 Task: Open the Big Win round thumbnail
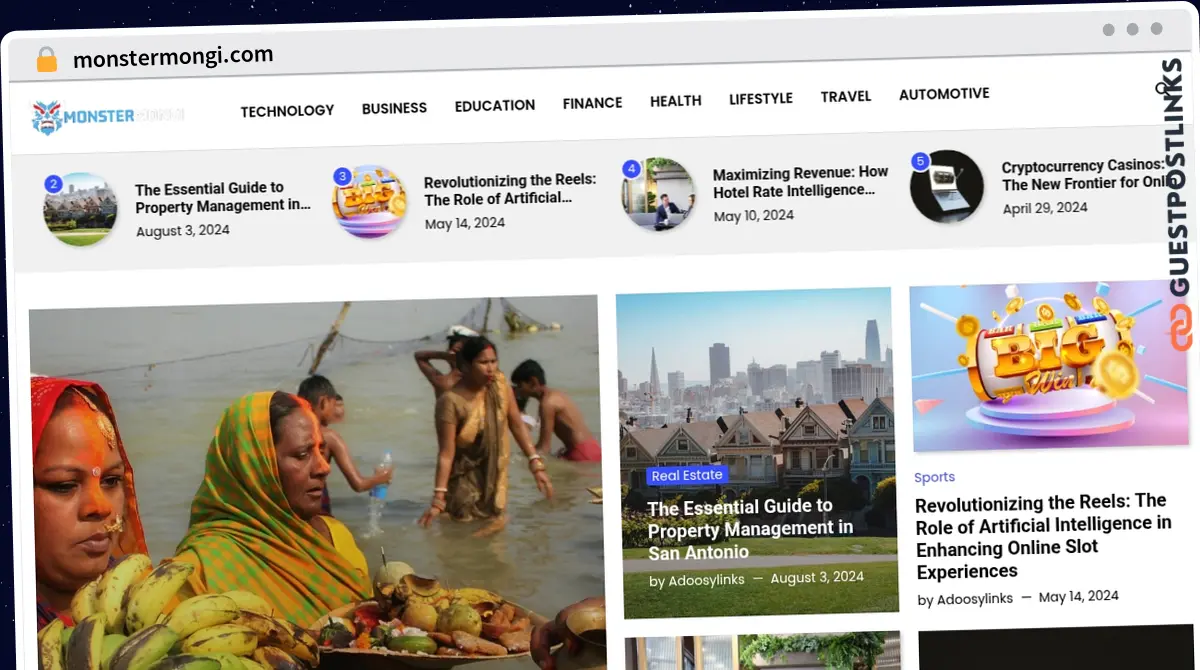[x=369, y=201]
